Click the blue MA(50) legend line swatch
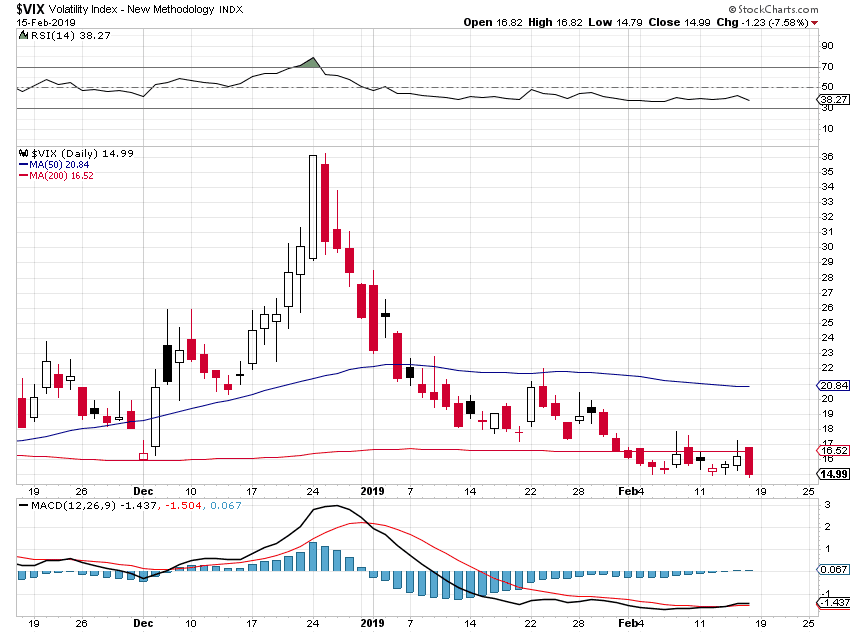The height and width of the screenshot is (633, 850). (23, 165)
